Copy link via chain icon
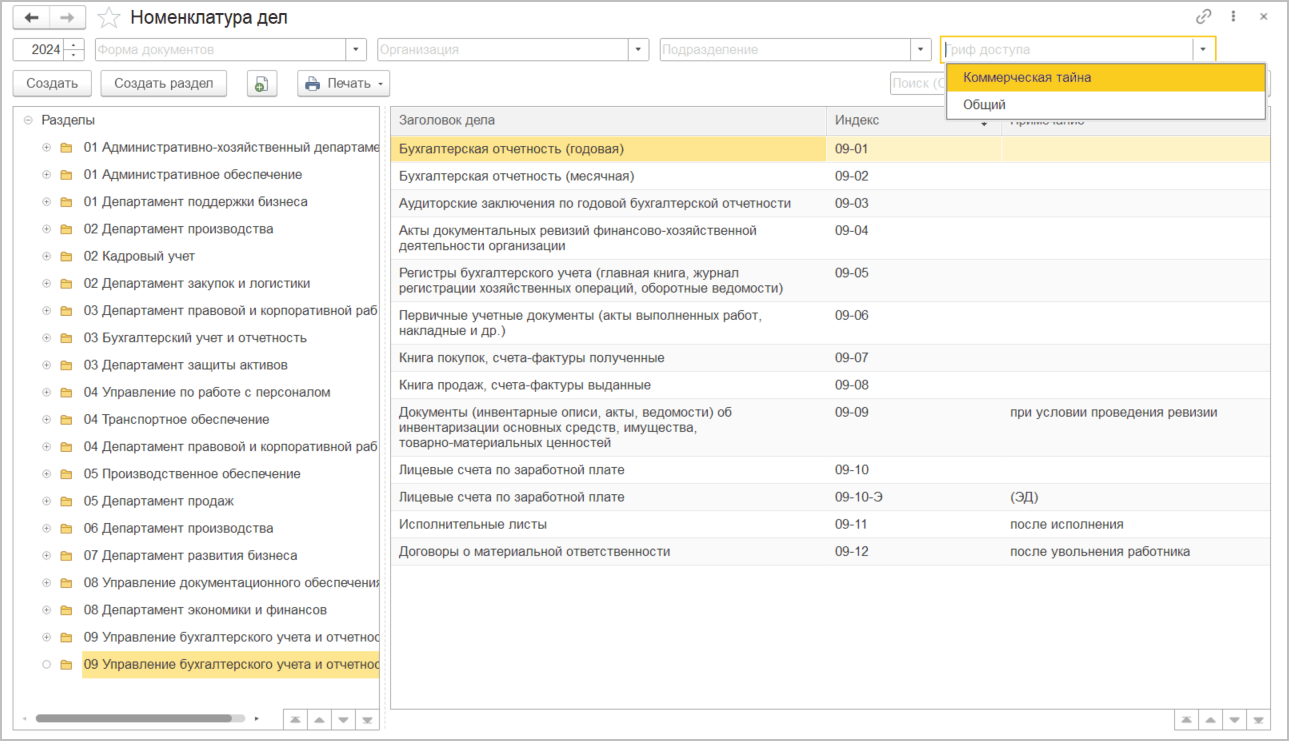This screenshot has height=741, width=1289. (1203, 17)
